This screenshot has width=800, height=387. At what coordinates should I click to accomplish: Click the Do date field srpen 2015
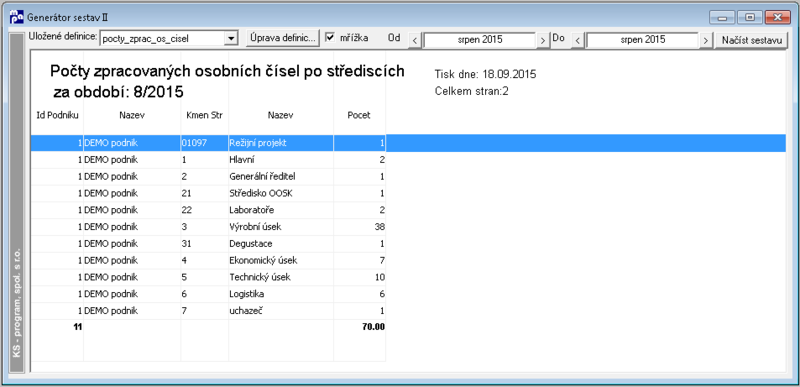[642, 40]
